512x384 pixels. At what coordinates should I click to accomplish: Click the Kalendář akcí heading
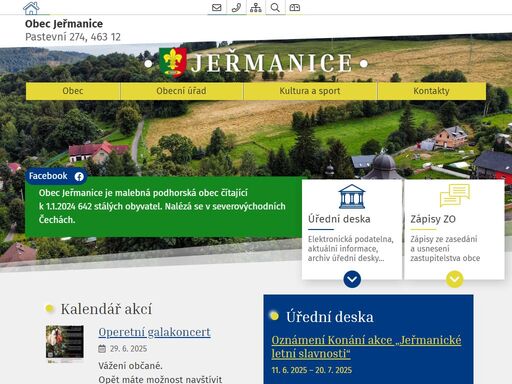[106, 309]
